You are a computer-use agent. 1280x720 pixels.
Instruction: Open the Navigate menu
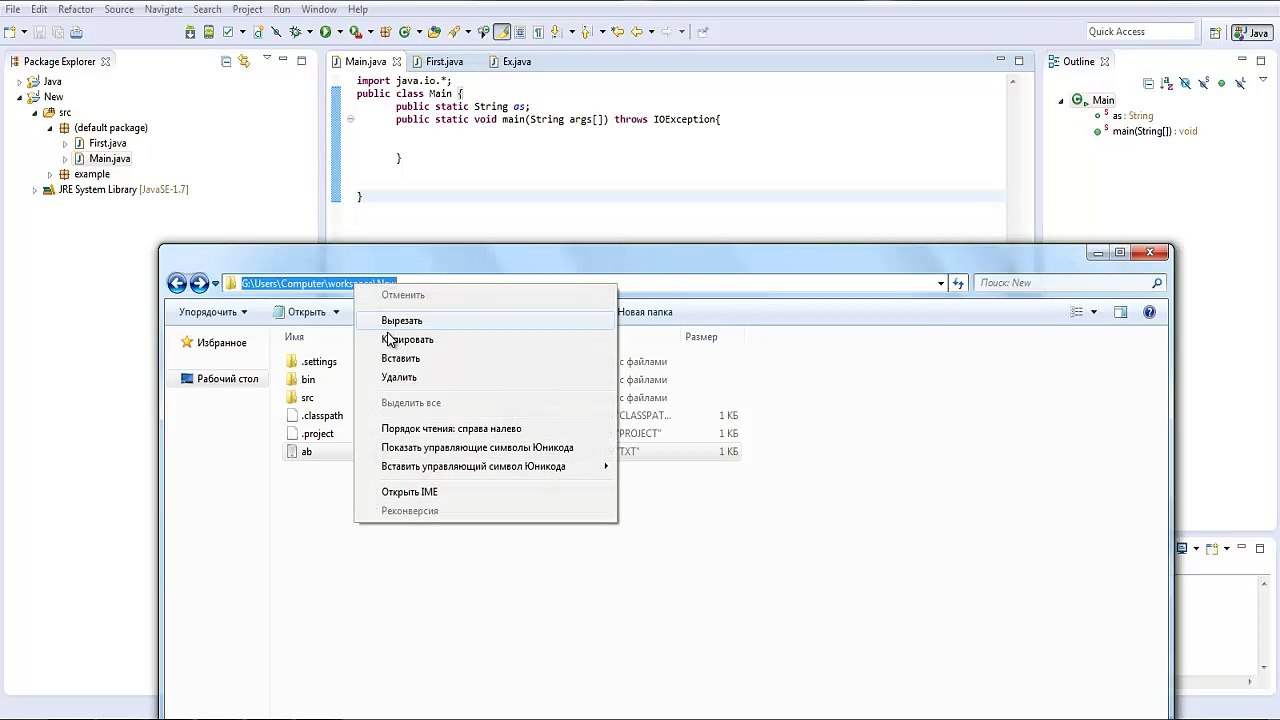point(163,9)
